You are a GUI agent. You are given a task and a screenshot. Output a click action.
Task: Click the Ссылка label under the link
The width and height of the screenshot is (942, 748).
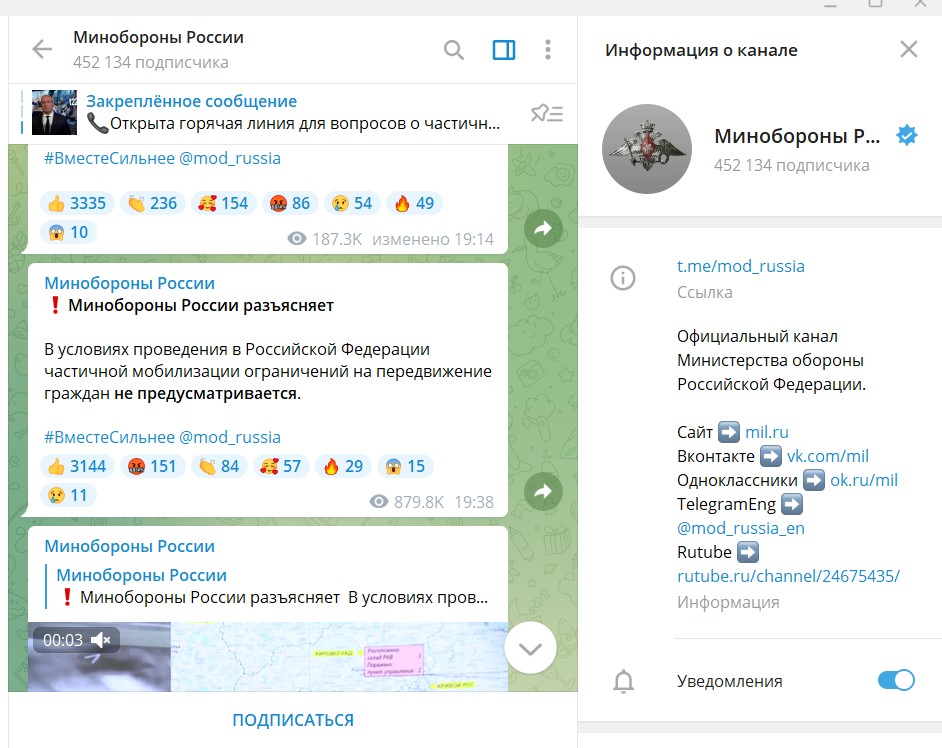pos(705,293)
